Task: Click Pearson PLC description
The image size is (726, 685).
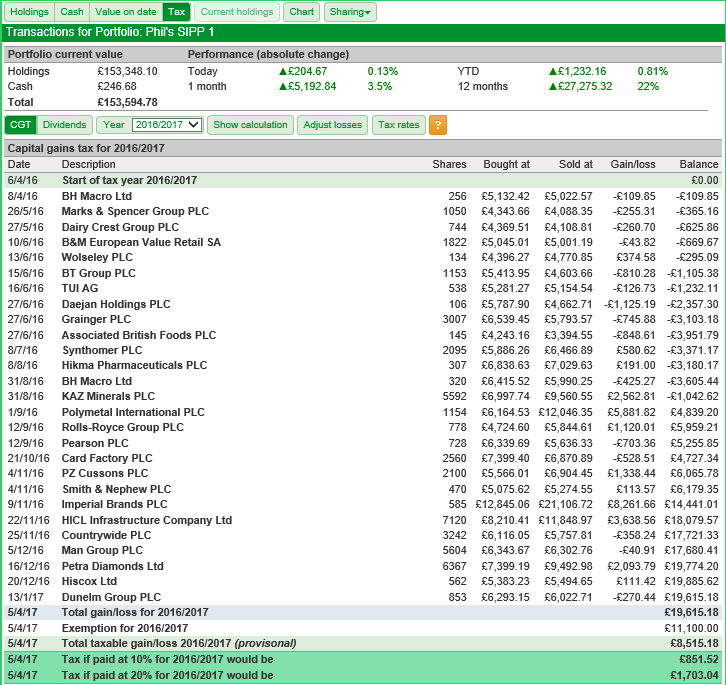Action: click(95, 443)
